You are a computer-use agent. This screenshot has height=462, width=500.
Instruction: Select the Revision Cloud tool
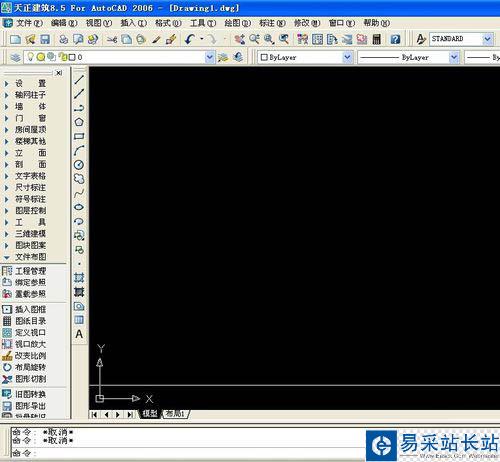(x=79, y=179)
